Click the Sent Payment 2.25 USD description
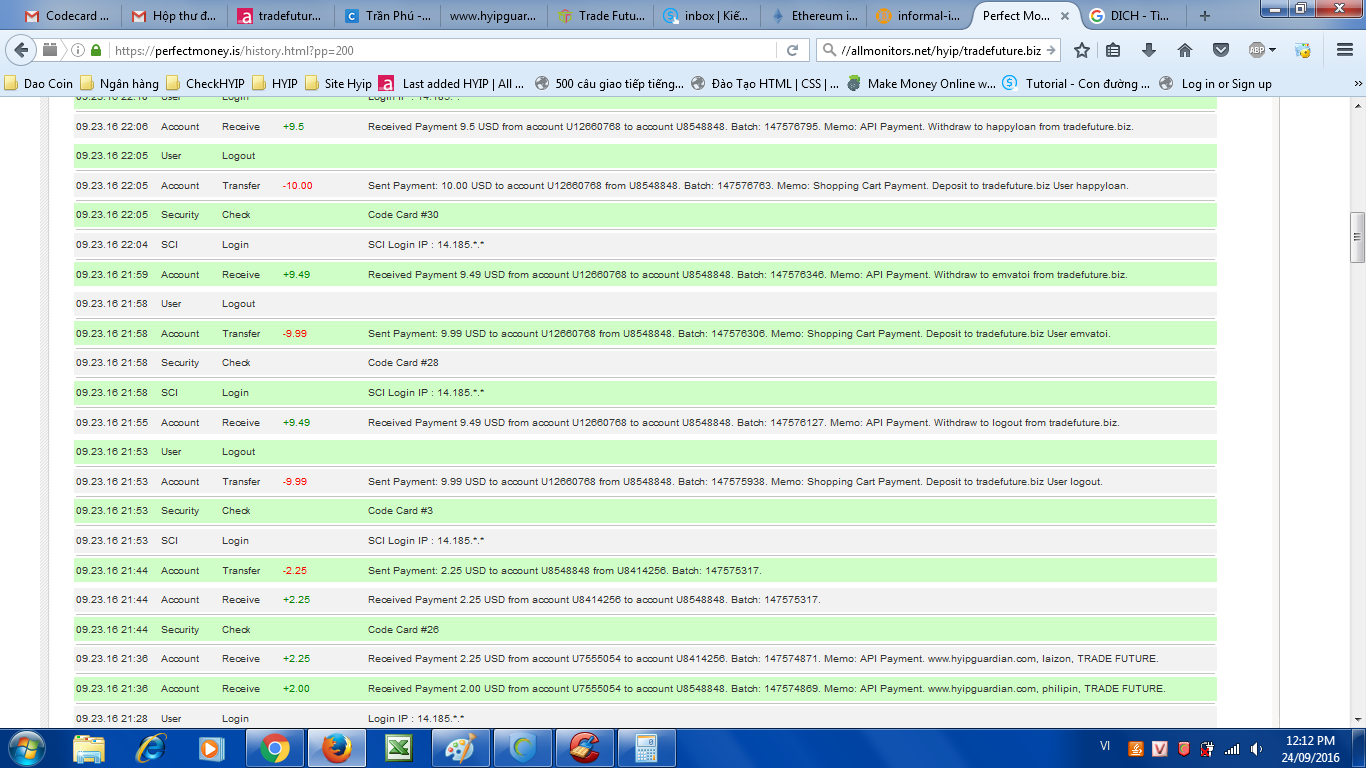 click(x=565, y=571)
